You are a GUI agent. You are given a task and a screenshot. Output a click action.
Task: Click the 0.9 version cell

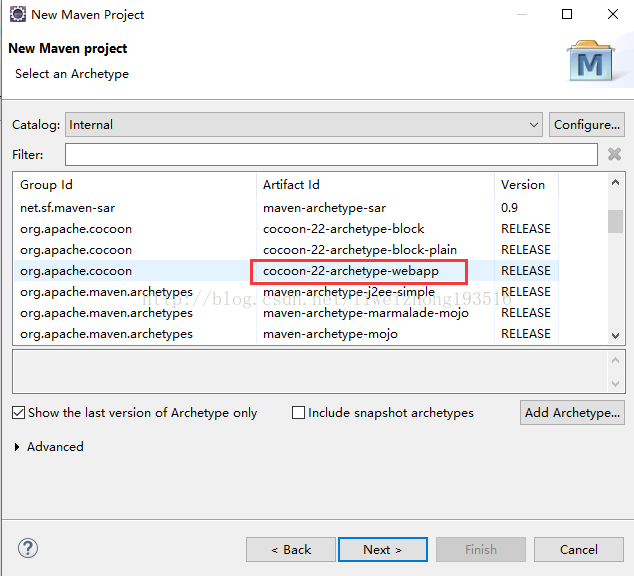(509, 208)
